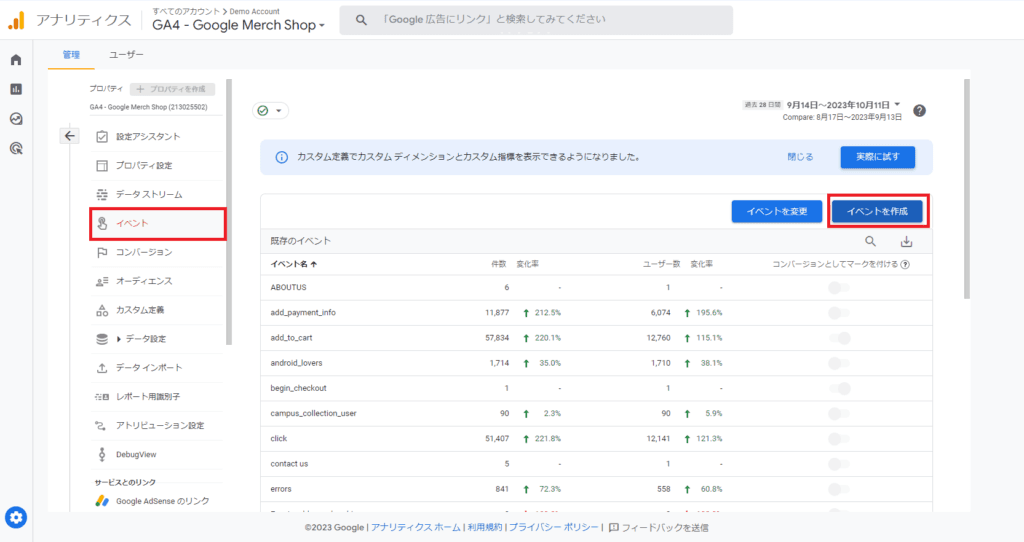Sort by event name column header

294,264
